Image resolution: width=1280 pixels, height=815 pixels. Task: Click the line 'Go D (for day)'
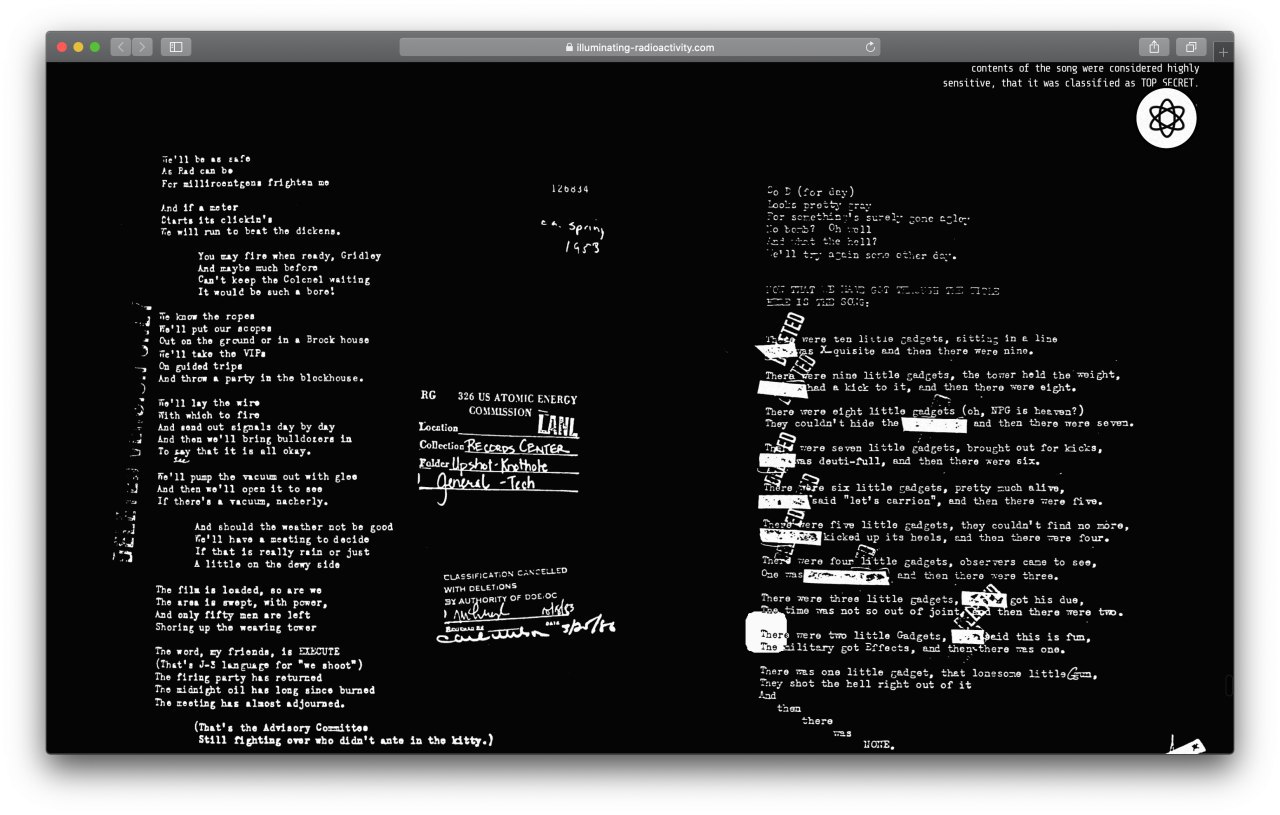(x=811, y=192)
